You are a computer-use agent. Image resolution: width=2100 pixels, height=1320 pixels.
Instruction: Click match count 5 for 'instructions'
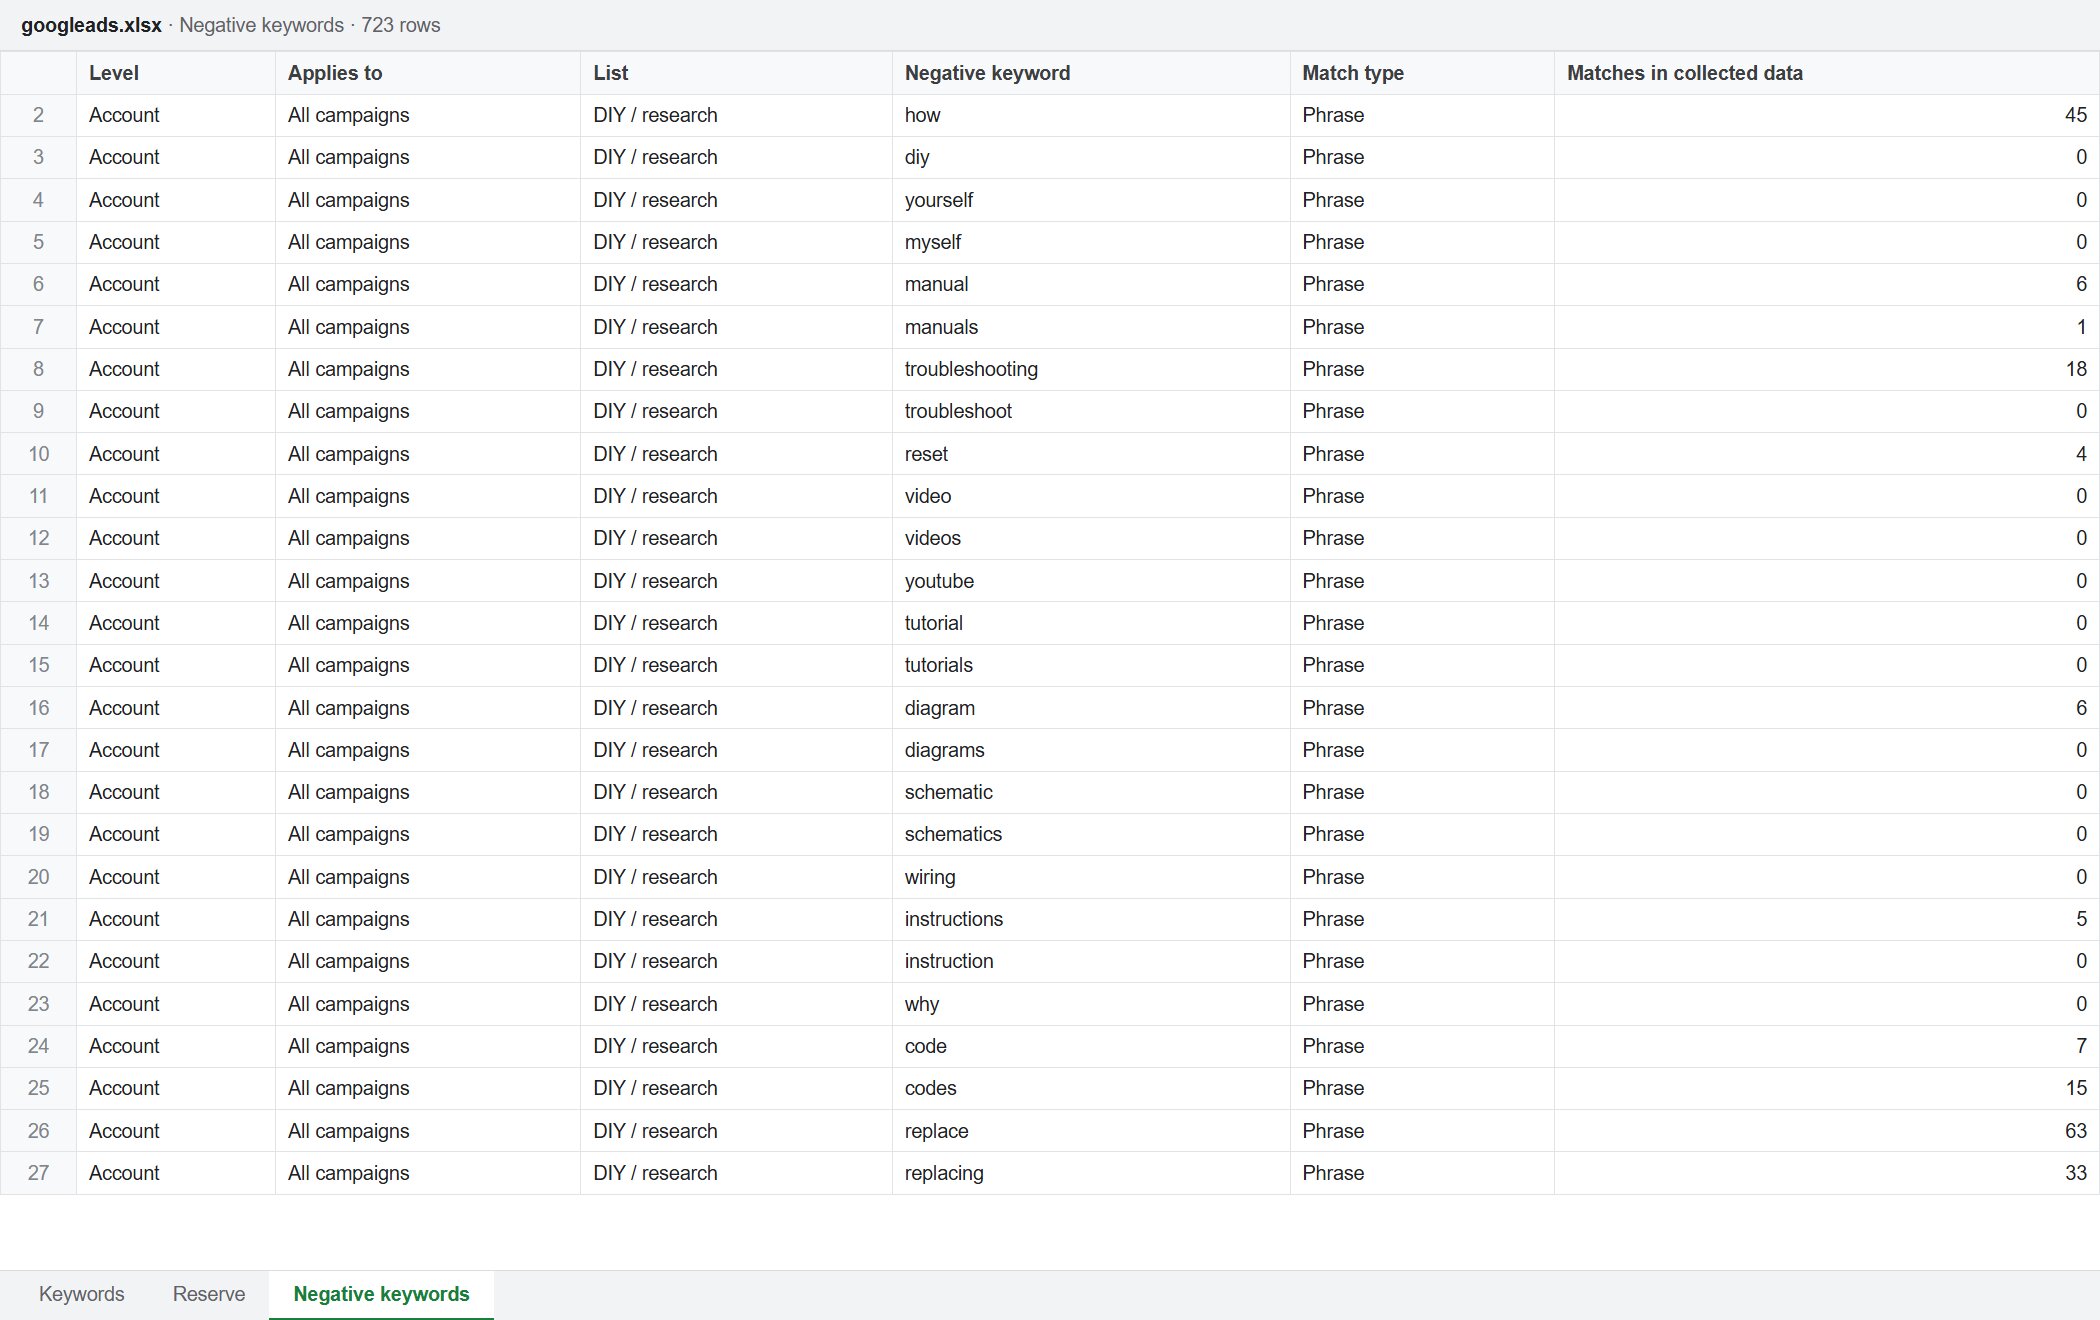[1827, 919]
